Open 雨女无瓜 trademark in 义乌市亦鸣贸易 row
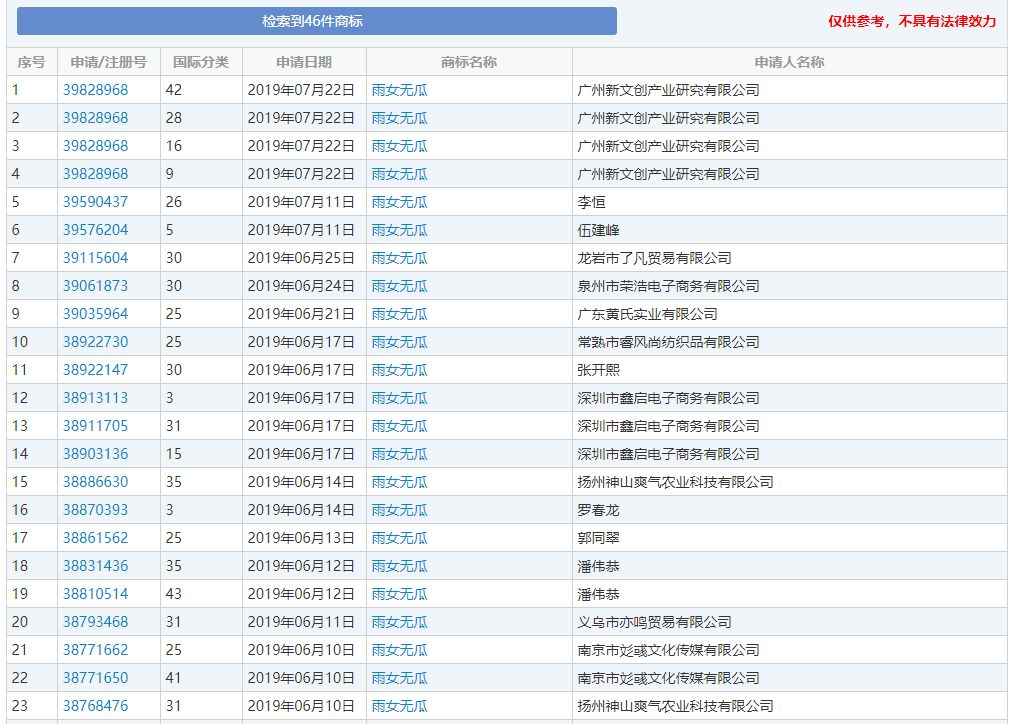This screenshot has width=1014, height=724. point(400,622)
